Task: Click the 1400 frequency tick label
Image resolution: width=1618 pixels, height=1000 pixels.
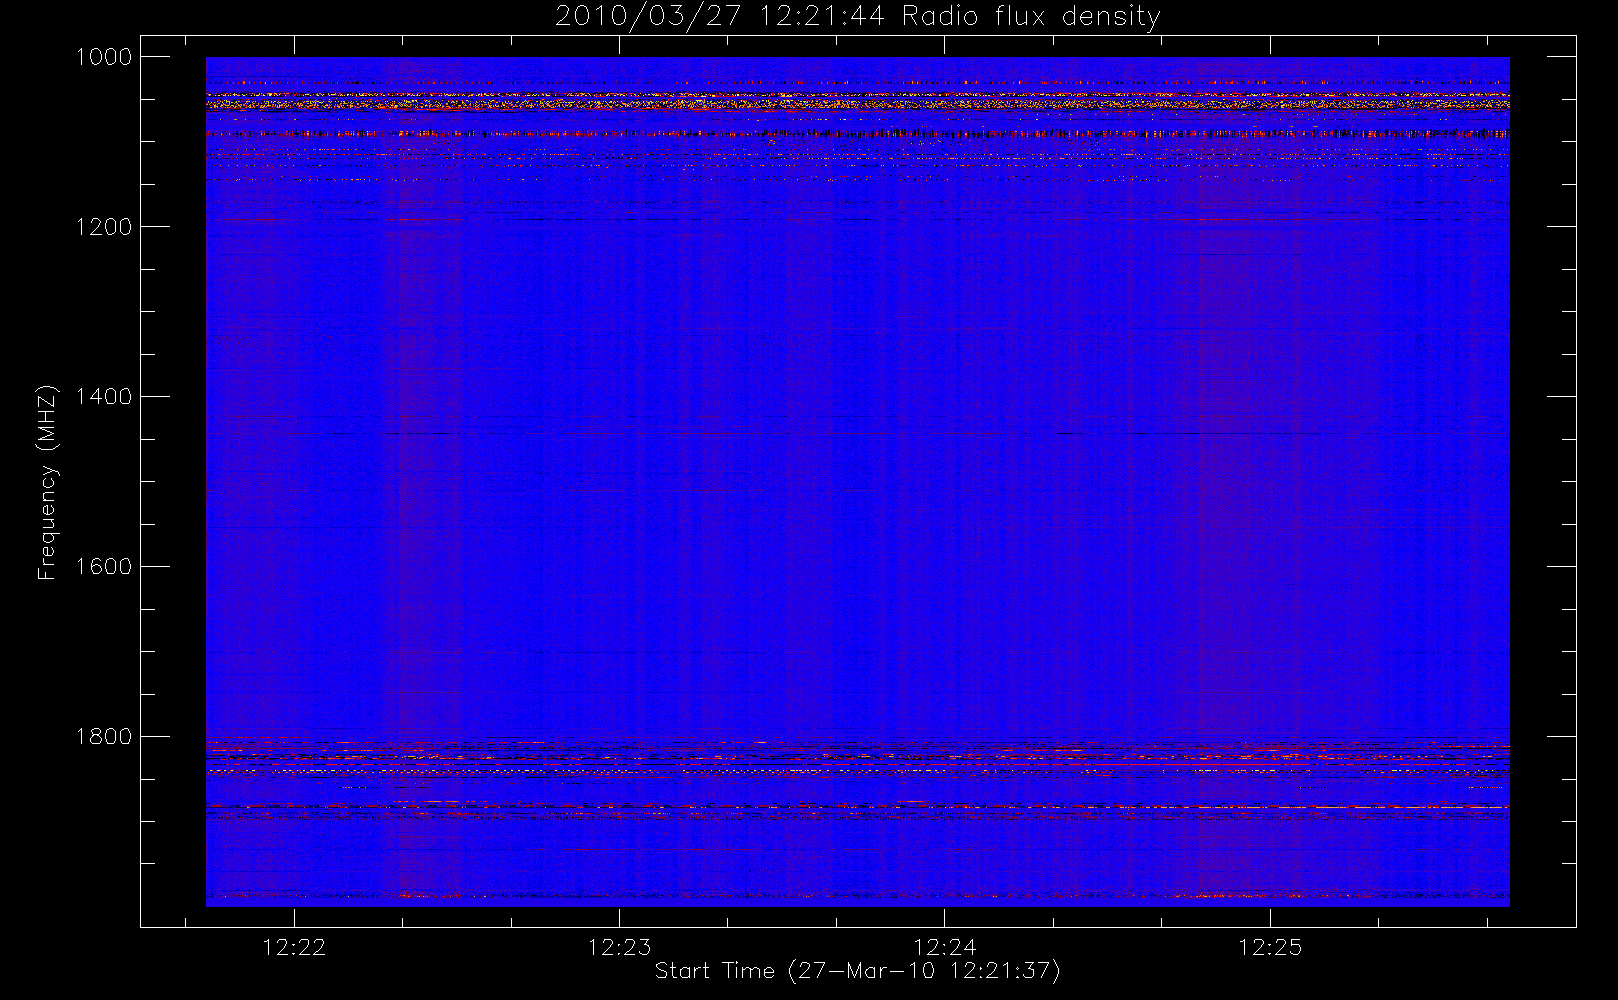Action: tap(104, 397)
